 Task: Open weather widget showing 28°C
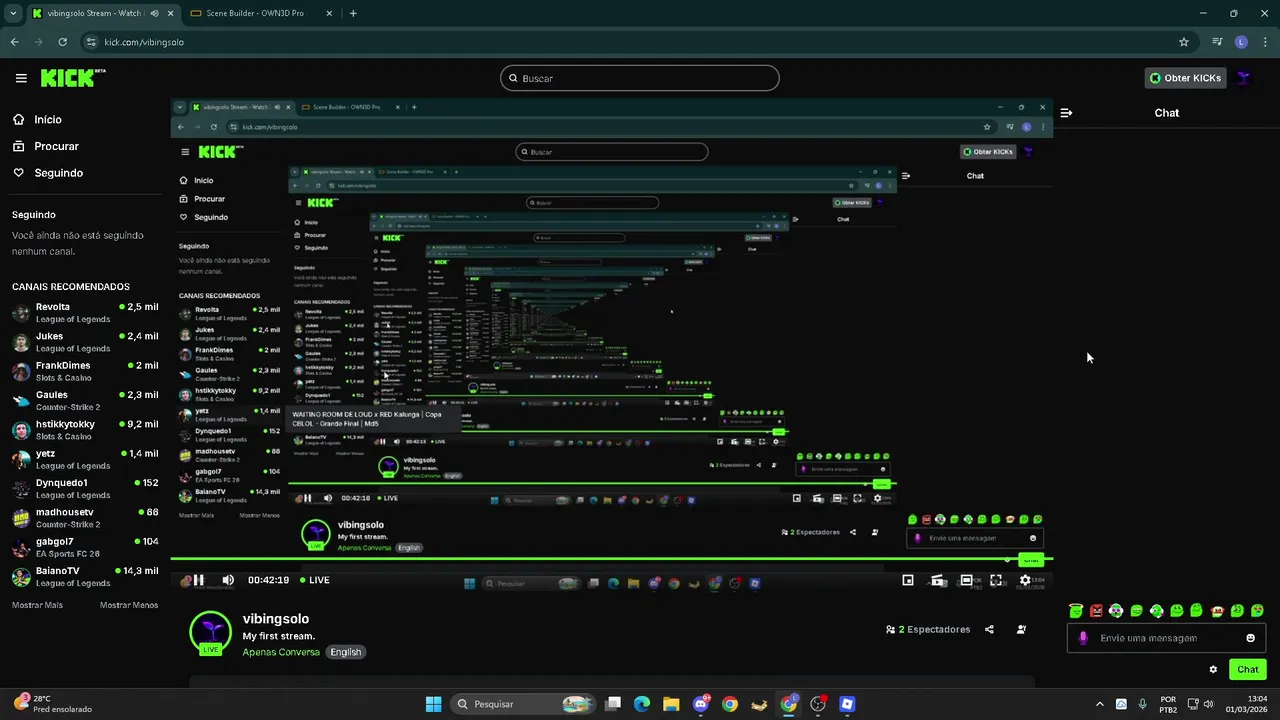[x=55, y=704]
